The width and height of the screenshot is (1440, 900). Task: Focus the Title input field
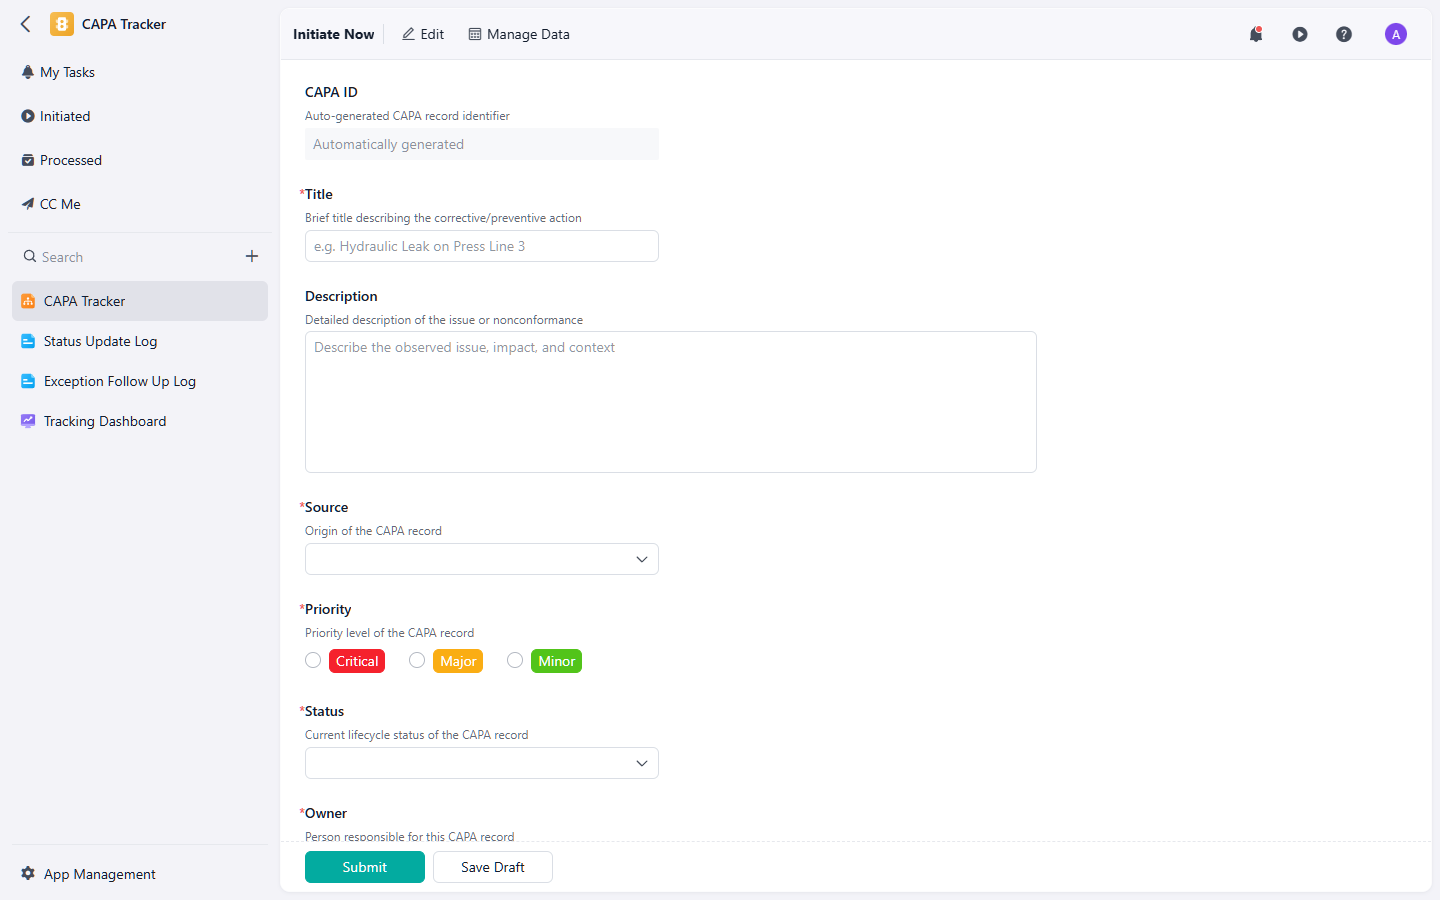point(482,246)
